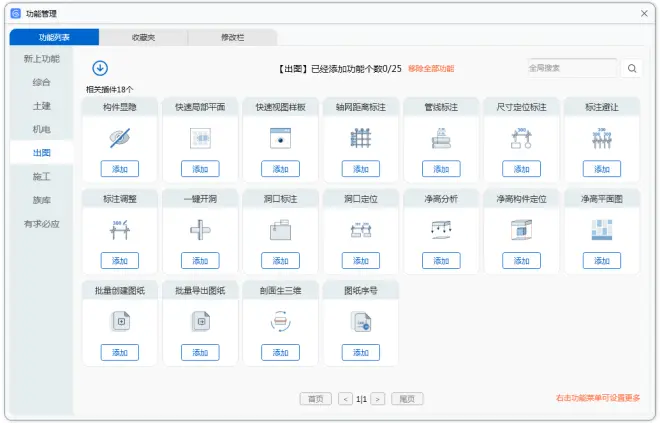Add the 净高构件定位 function
The height and width of the screenshot is (423, 660).
(522, 261)
